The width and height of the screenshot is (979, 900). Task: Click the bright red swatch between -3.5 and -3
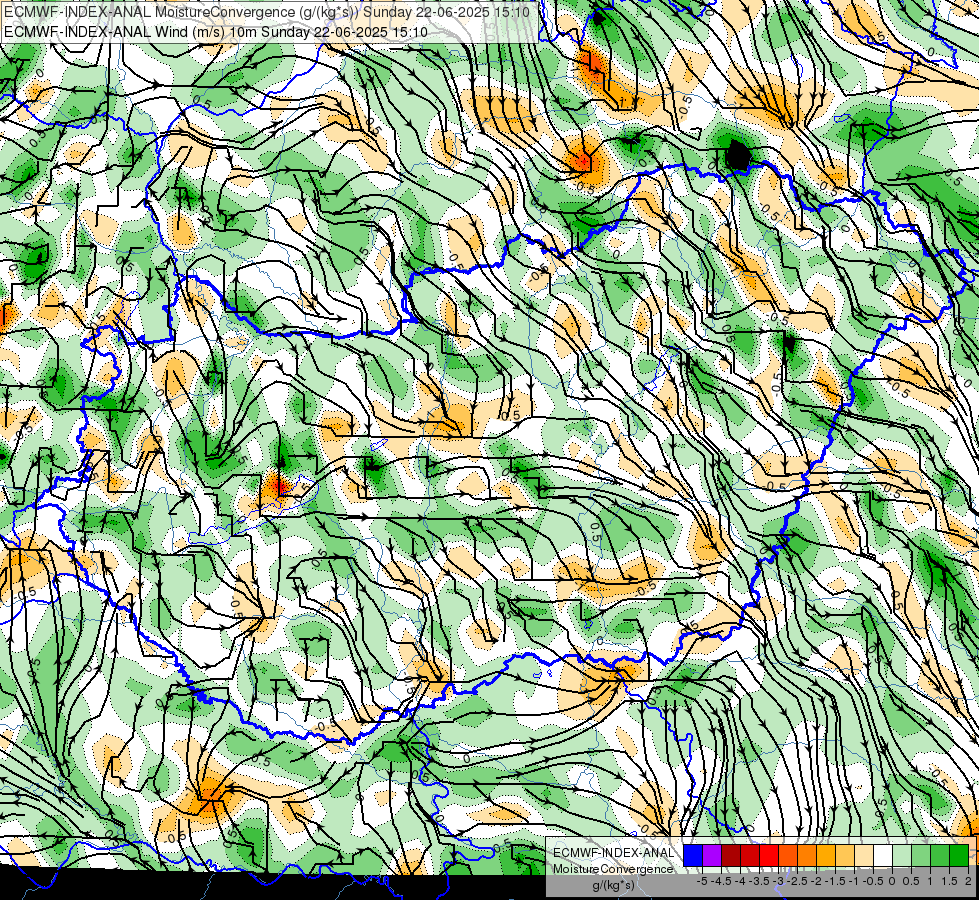pos(769,855)
